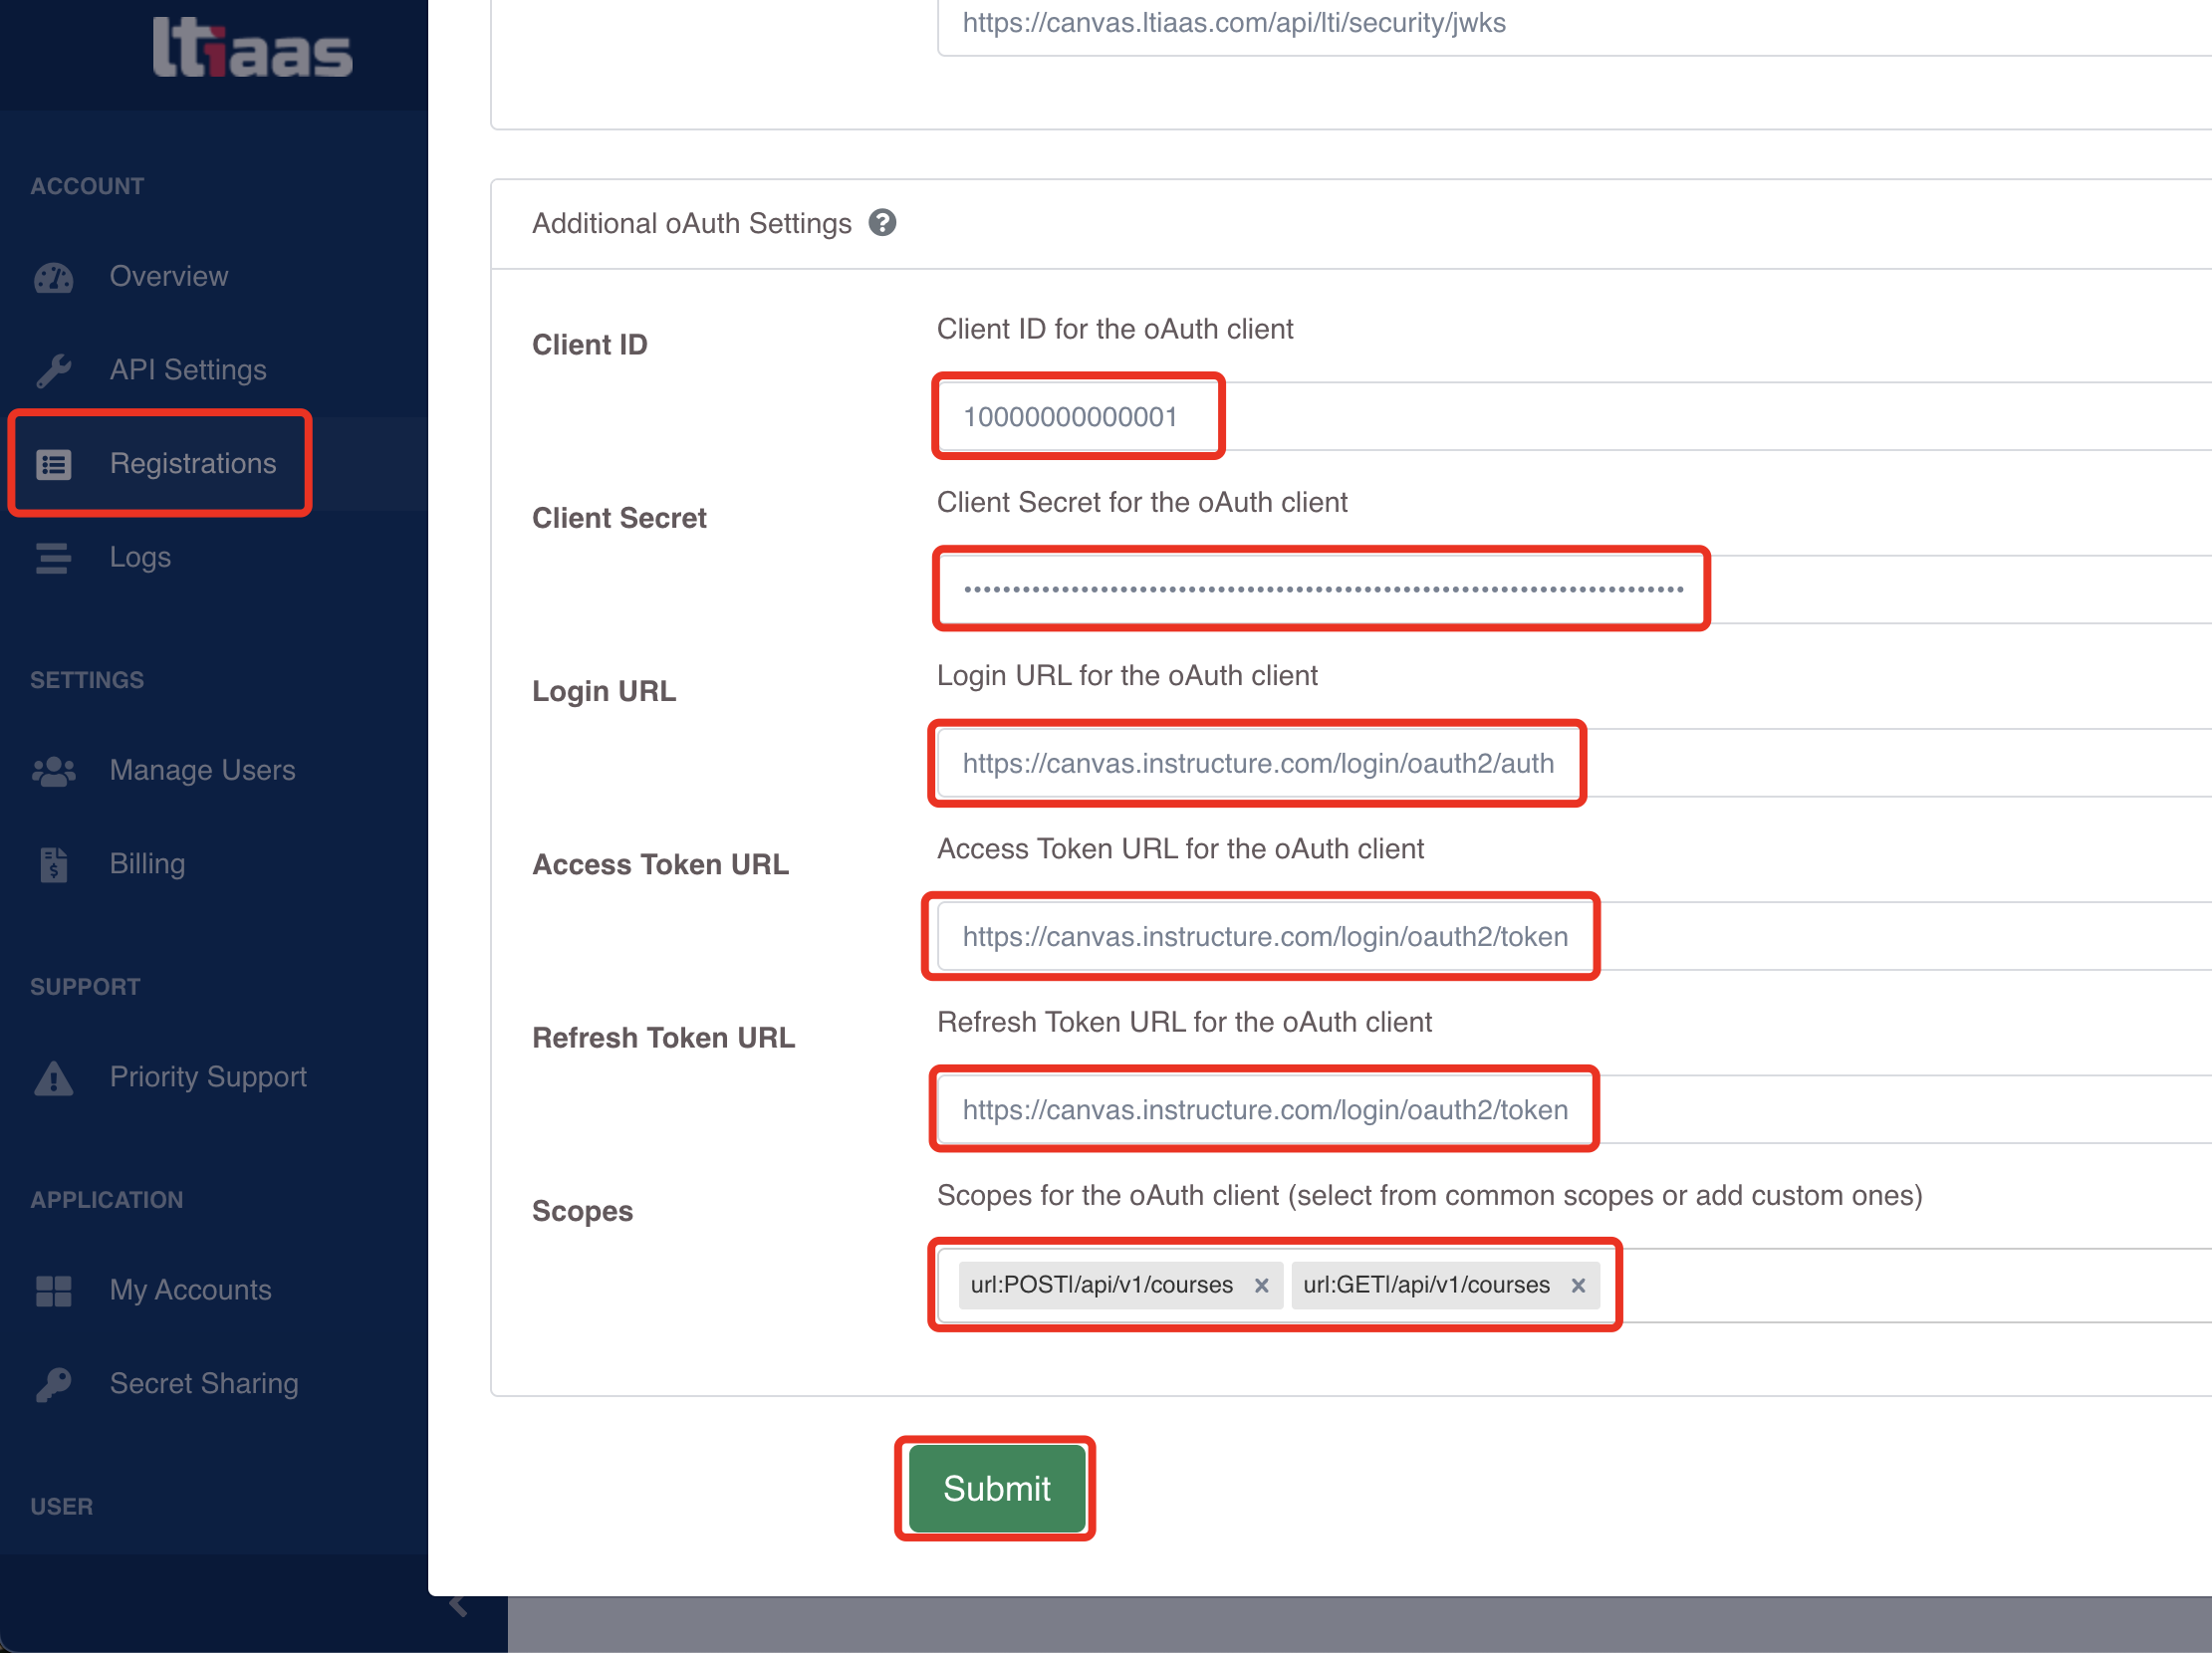Open the Overview dashboard icon
The width and height of the screenshot is (2212, 1653).
click(x=53, y=277)
